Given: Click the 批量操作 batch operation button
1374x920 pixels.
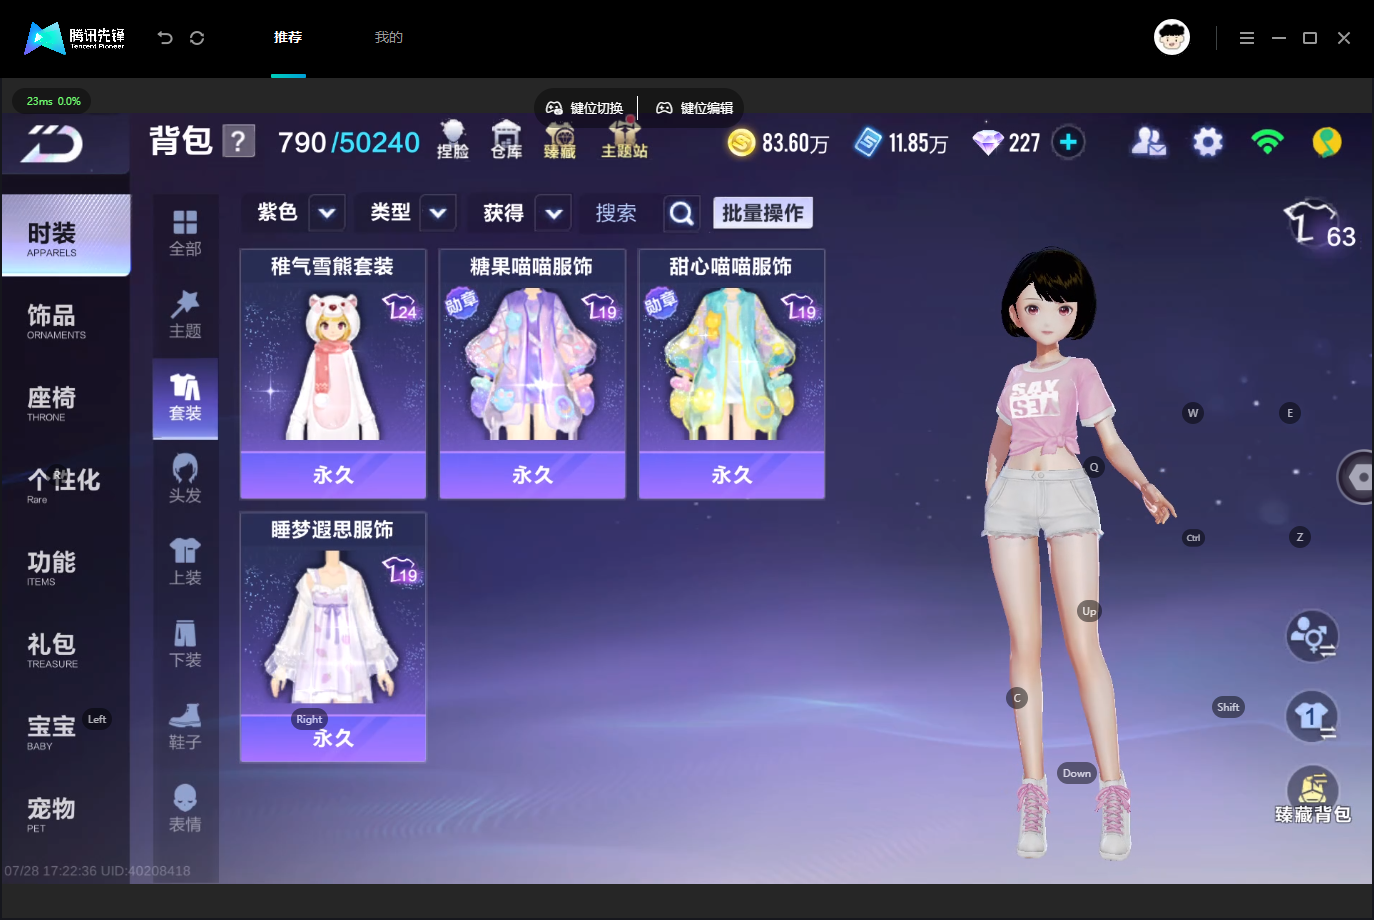Looking at the screenshot, I should (763, 213).
